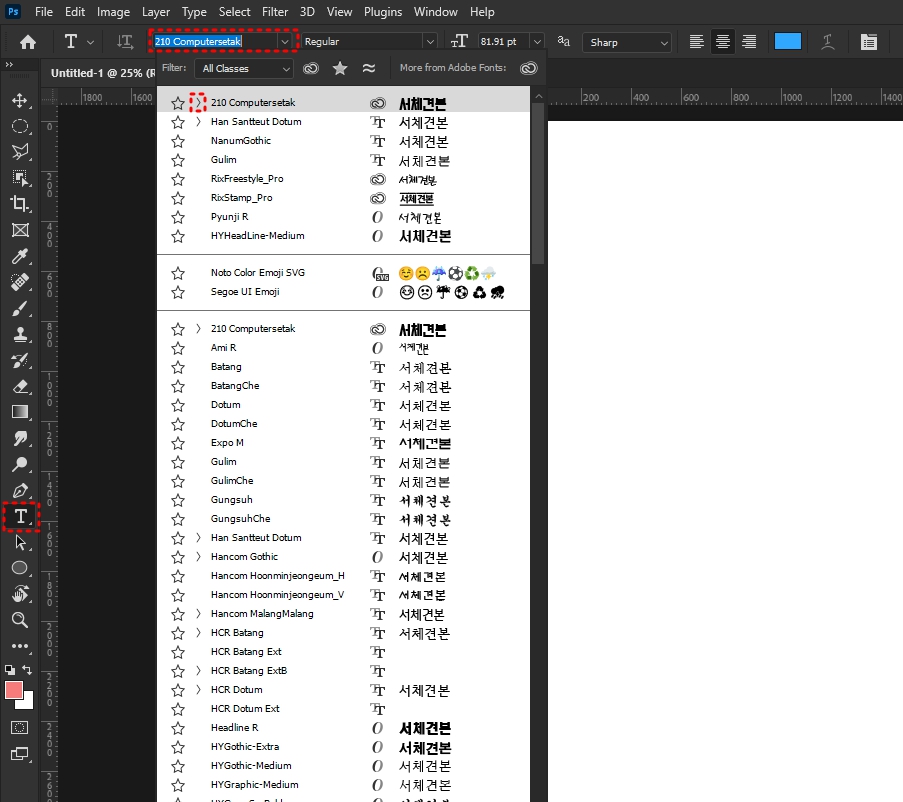The image size is (903, 802).
Task: Select the Eraser tool
Action: tap(20, 386)
